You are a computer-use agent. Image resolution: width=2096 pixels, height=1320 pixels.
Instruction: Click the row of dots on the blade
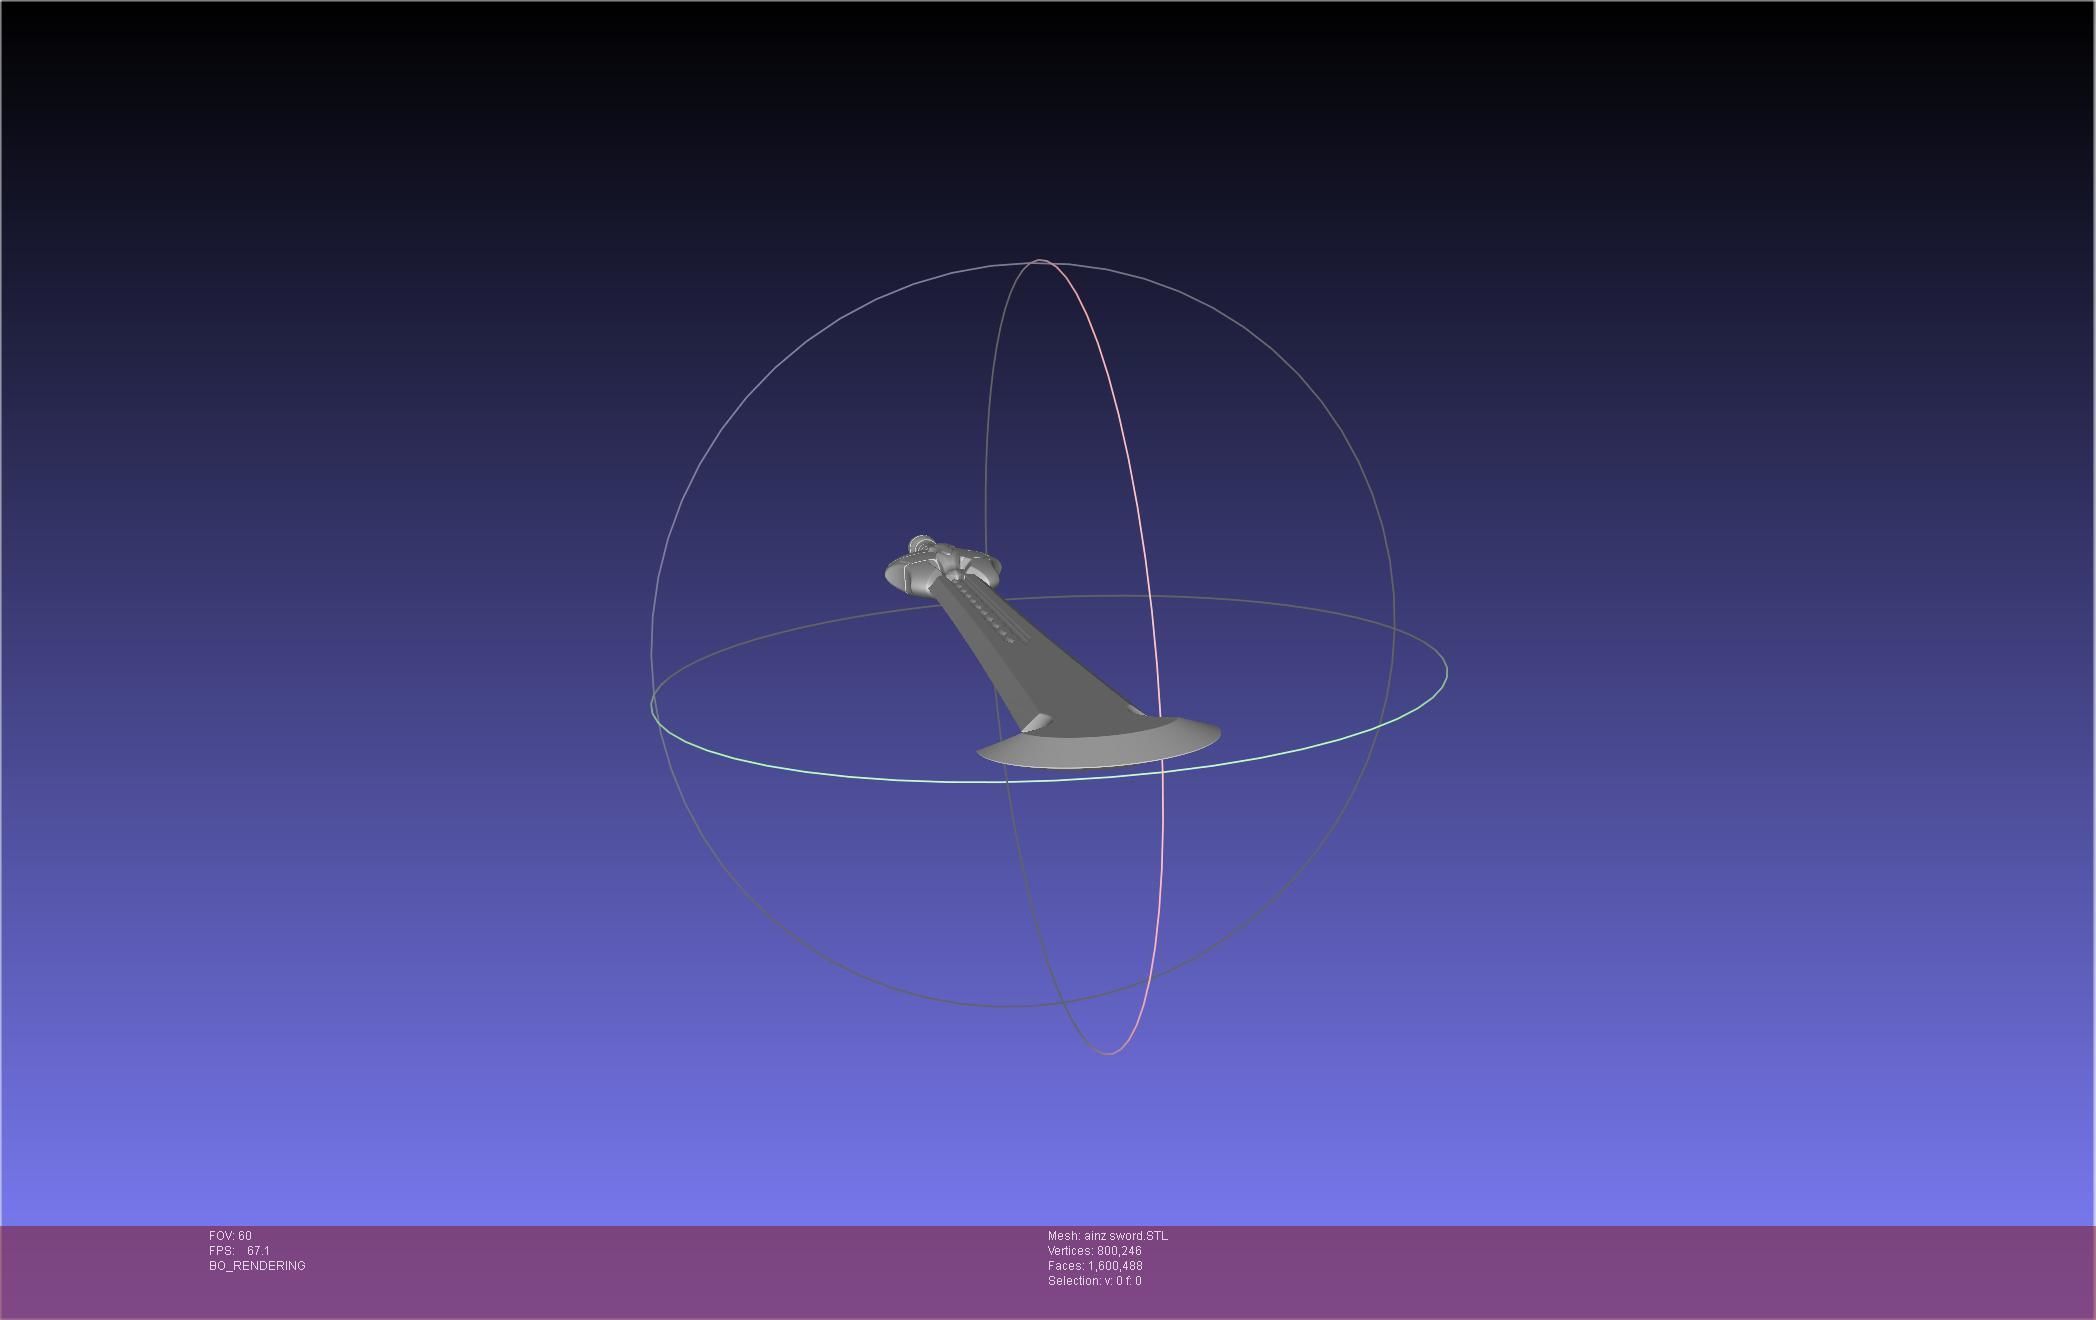coord(986,612)
